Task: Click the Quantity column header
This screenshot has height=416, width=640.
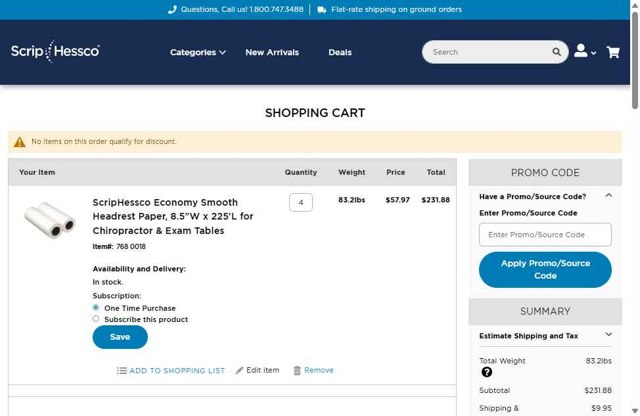Action: [301, 172]
